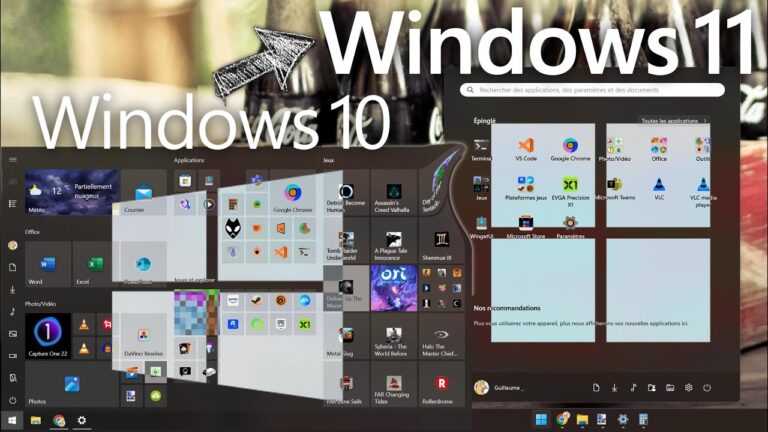Screen dimensions: 768x432
Task: Open the Photo/Vidéo folder in Windows 11 Start
Action: tap(615, 149)
